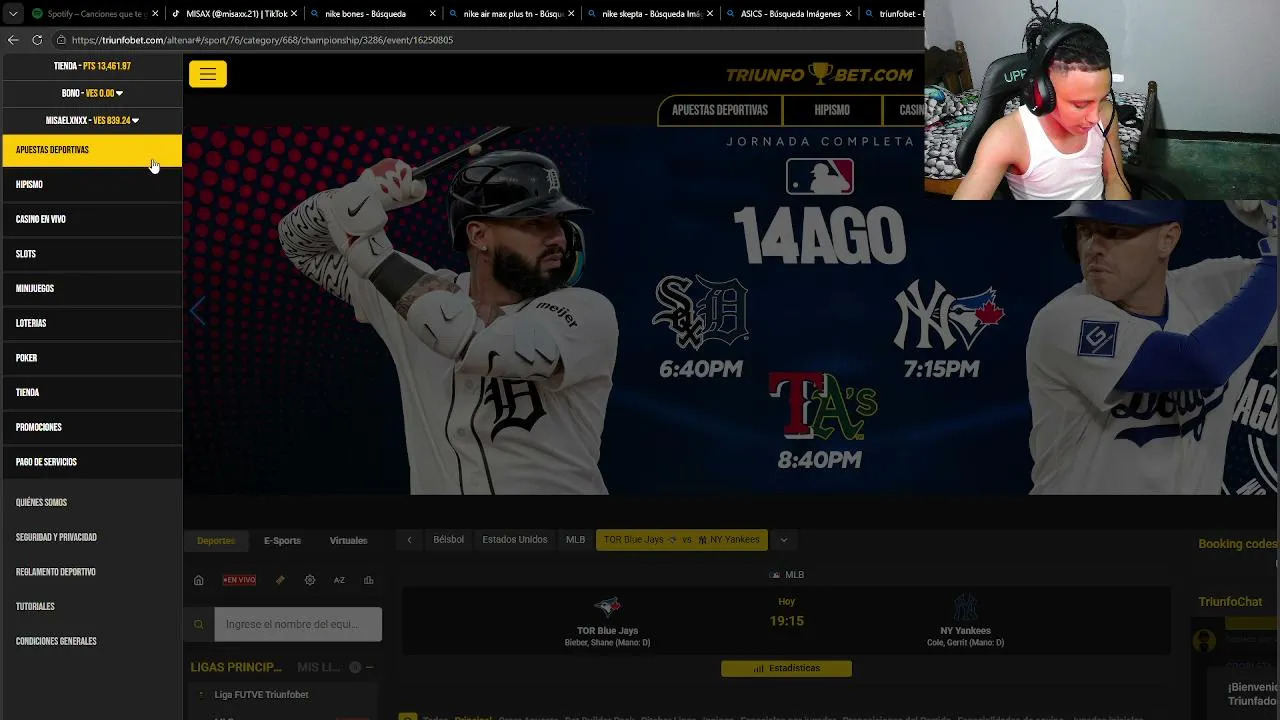
Task: Expand the event selector dropdown arrow
Action: pos(784,540)
